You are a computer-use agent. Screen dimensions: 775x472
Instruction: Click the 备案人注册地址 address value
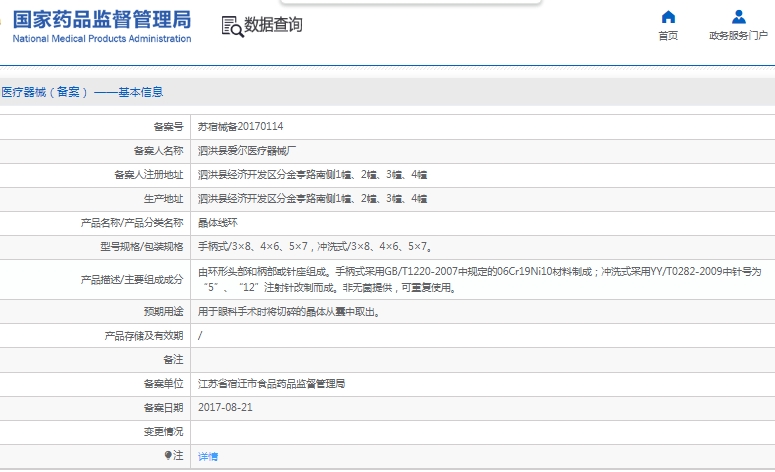click(x=312, y=174)
